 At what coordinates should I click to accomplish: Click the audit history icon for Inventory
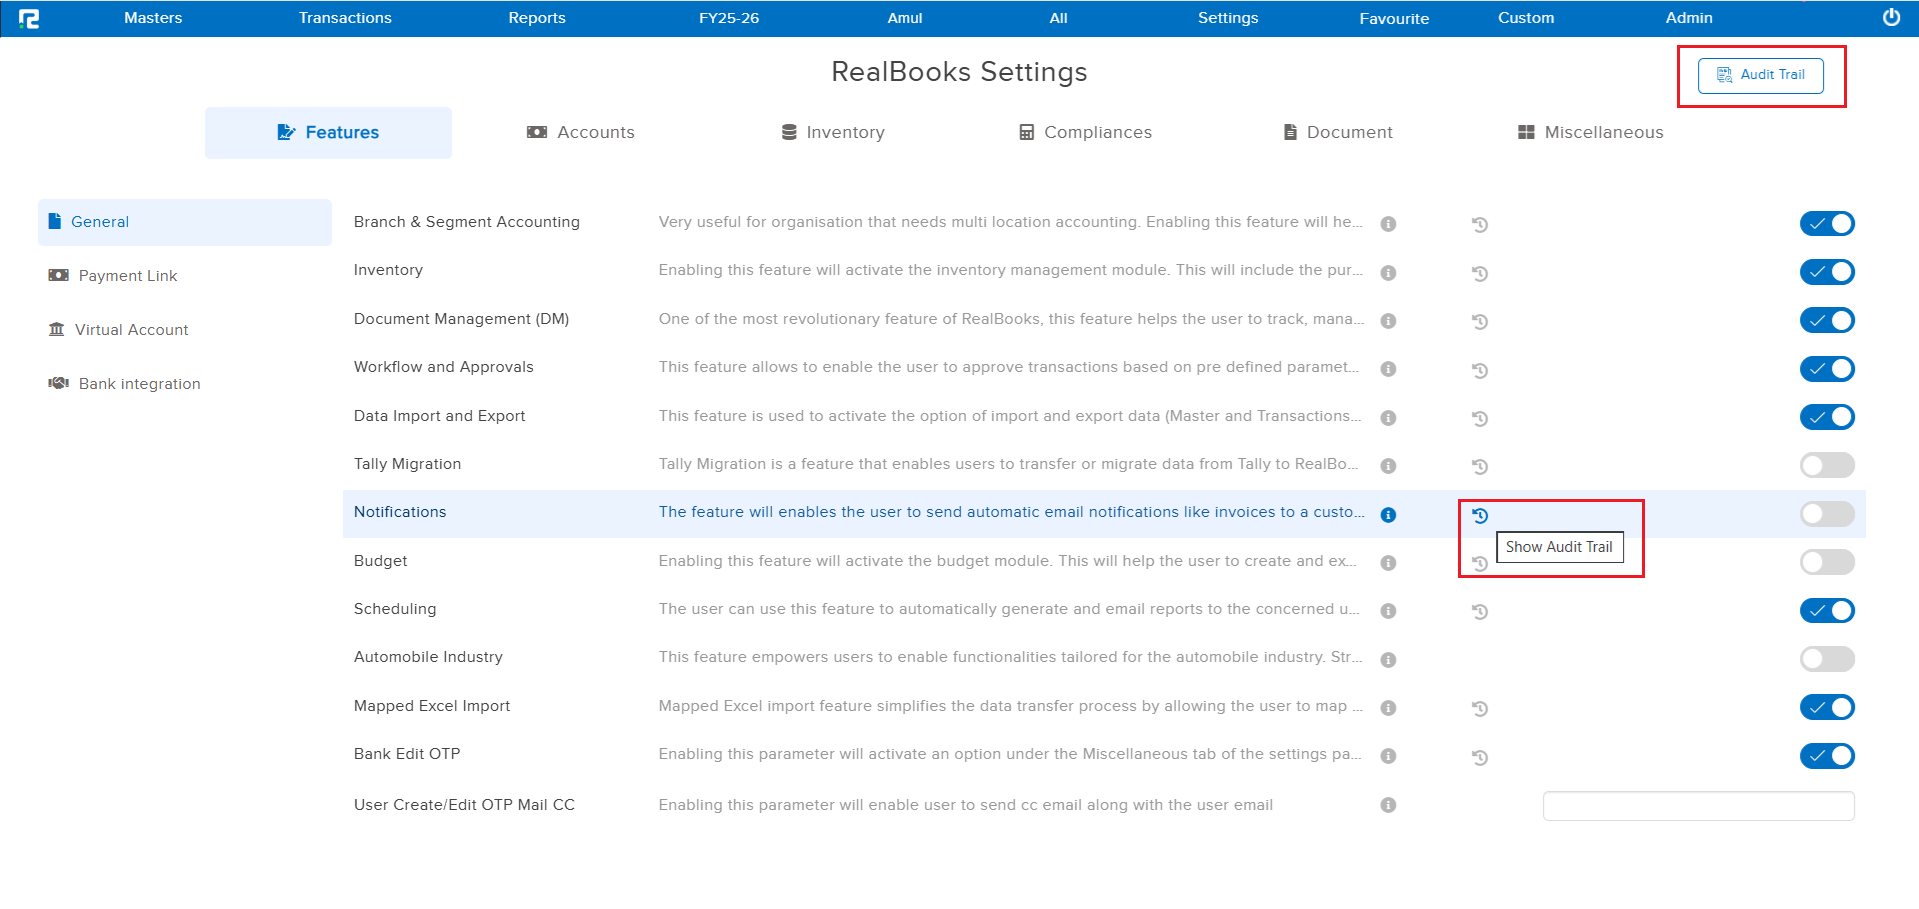click(x=1480, y=273)
